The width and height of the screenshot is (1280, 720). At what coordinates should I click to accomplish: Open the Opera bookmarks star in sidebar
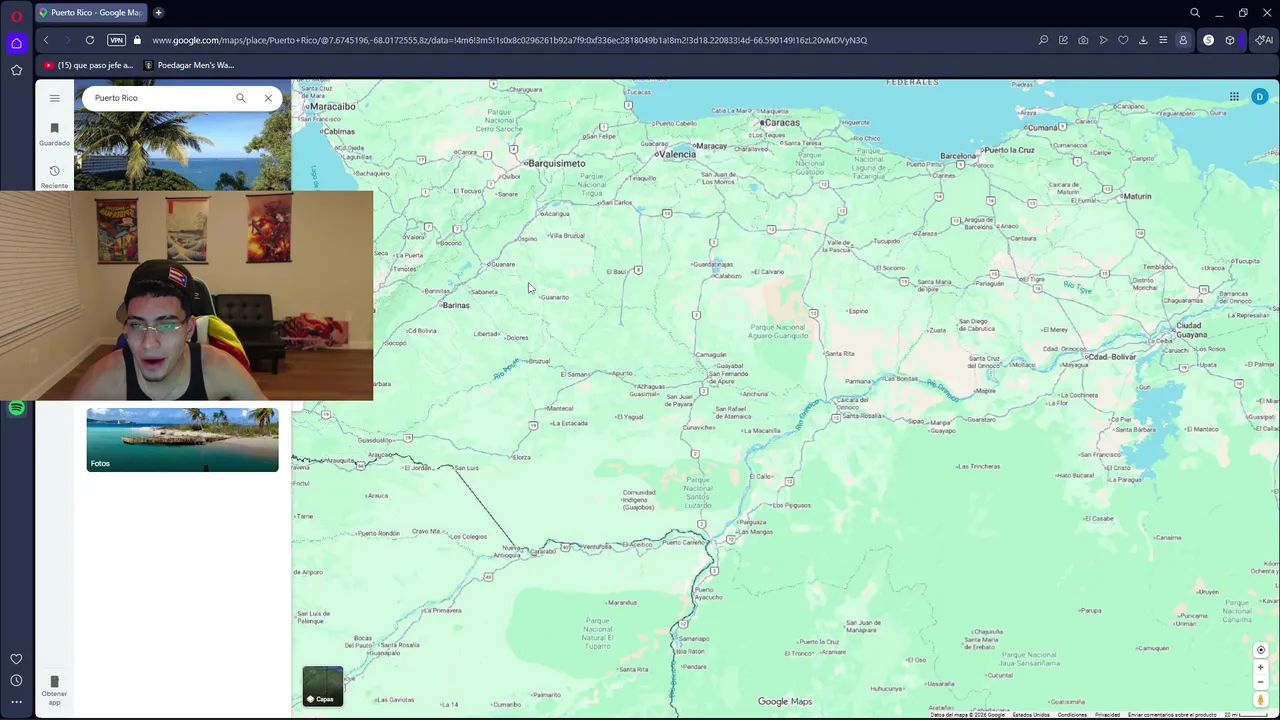click(x=16, y=70)
